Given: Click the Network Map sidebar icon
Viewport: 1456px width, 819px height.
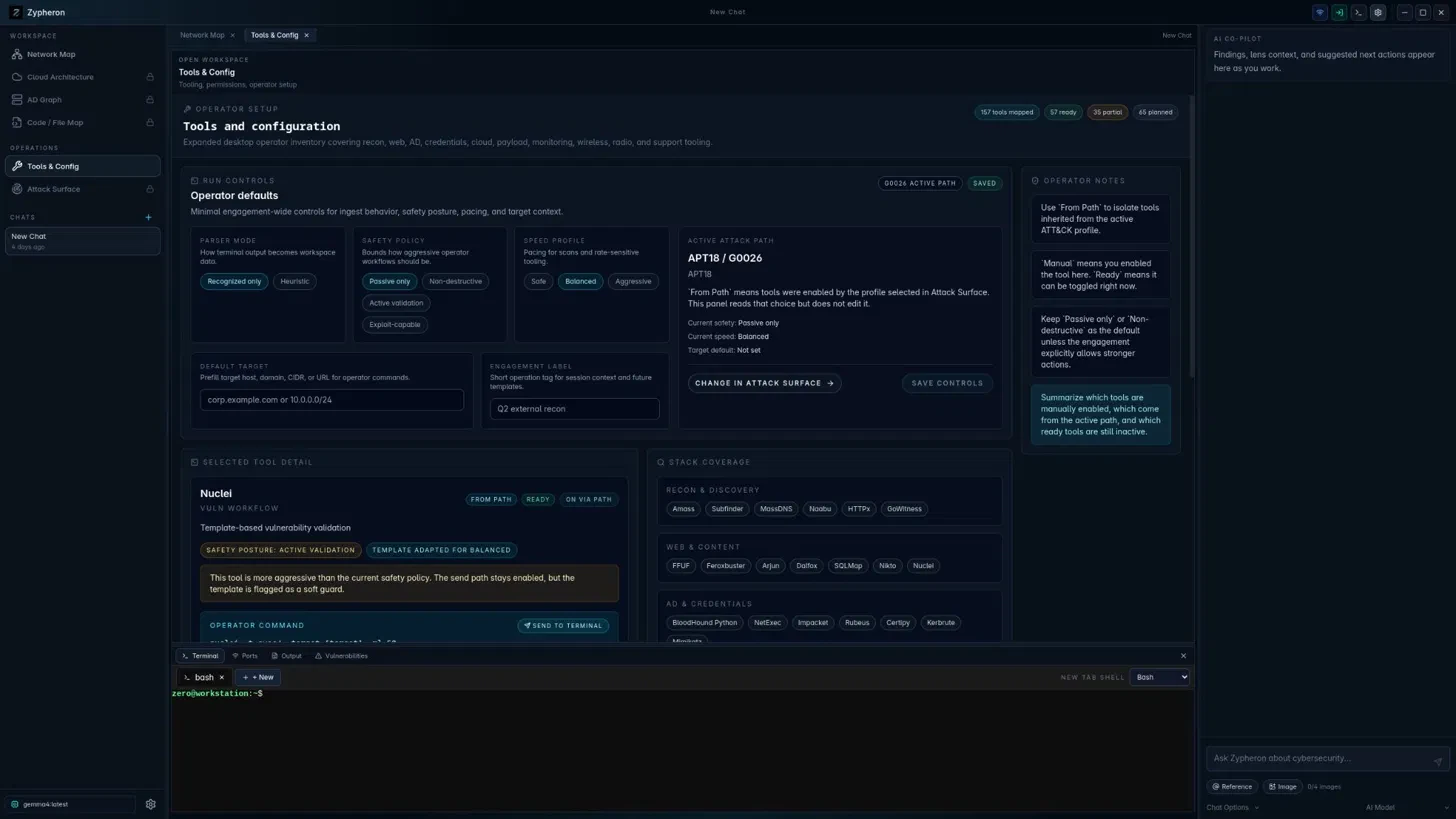Looking at the screenshot, I should click(x=17, y=55).
